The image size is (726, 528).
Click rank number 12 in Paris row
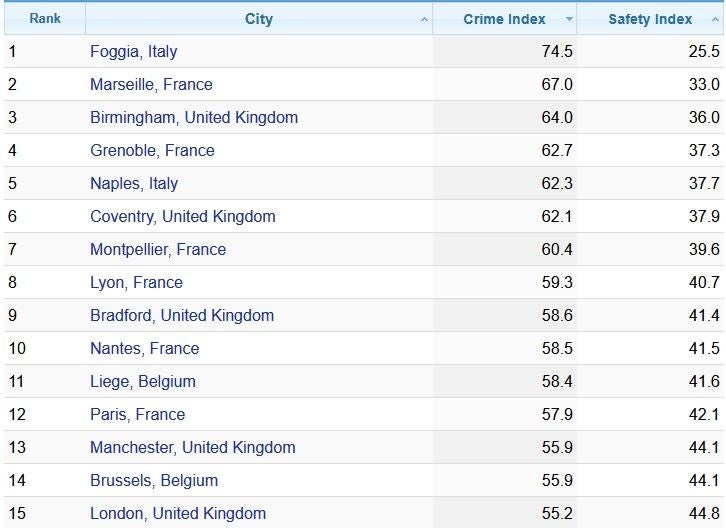[17, 415]
